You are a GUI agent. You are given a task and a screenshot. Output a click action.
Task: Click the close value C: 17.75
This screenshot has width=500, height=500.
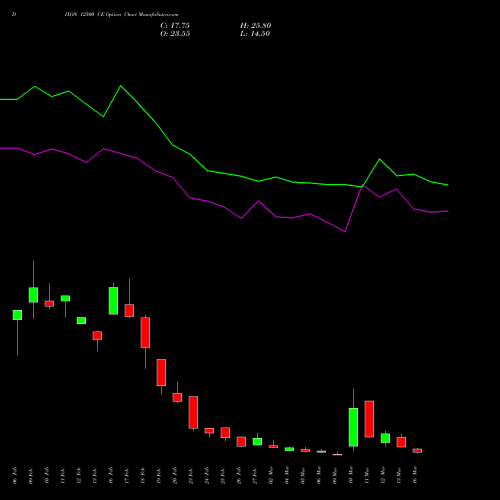point(175,26)
